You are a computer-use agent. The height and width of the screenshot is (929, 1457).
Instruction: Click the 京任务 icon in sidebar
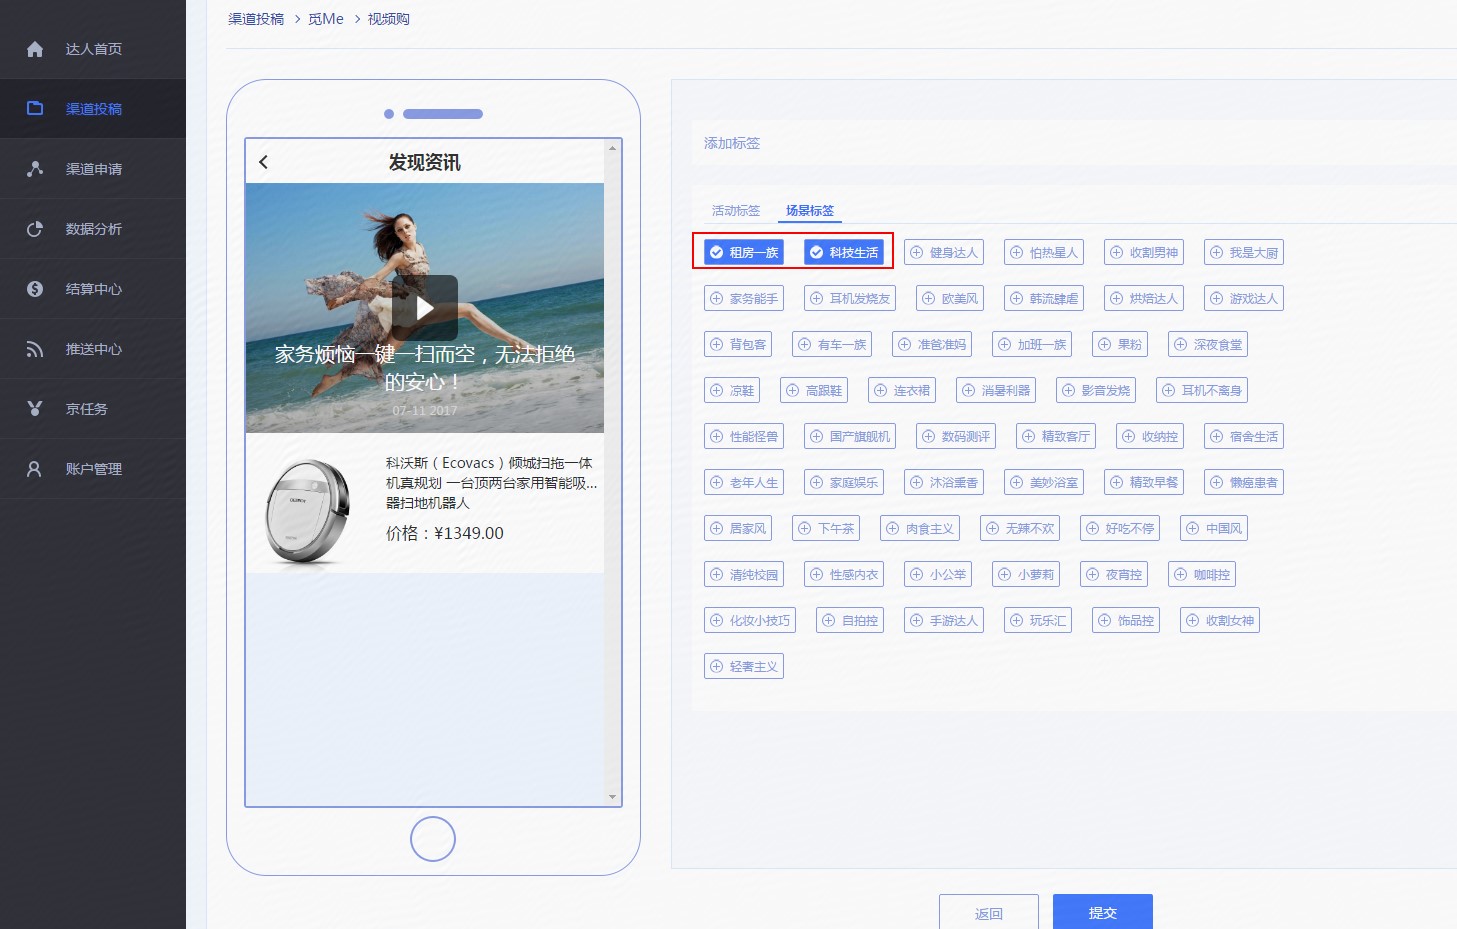click(35, 409)
